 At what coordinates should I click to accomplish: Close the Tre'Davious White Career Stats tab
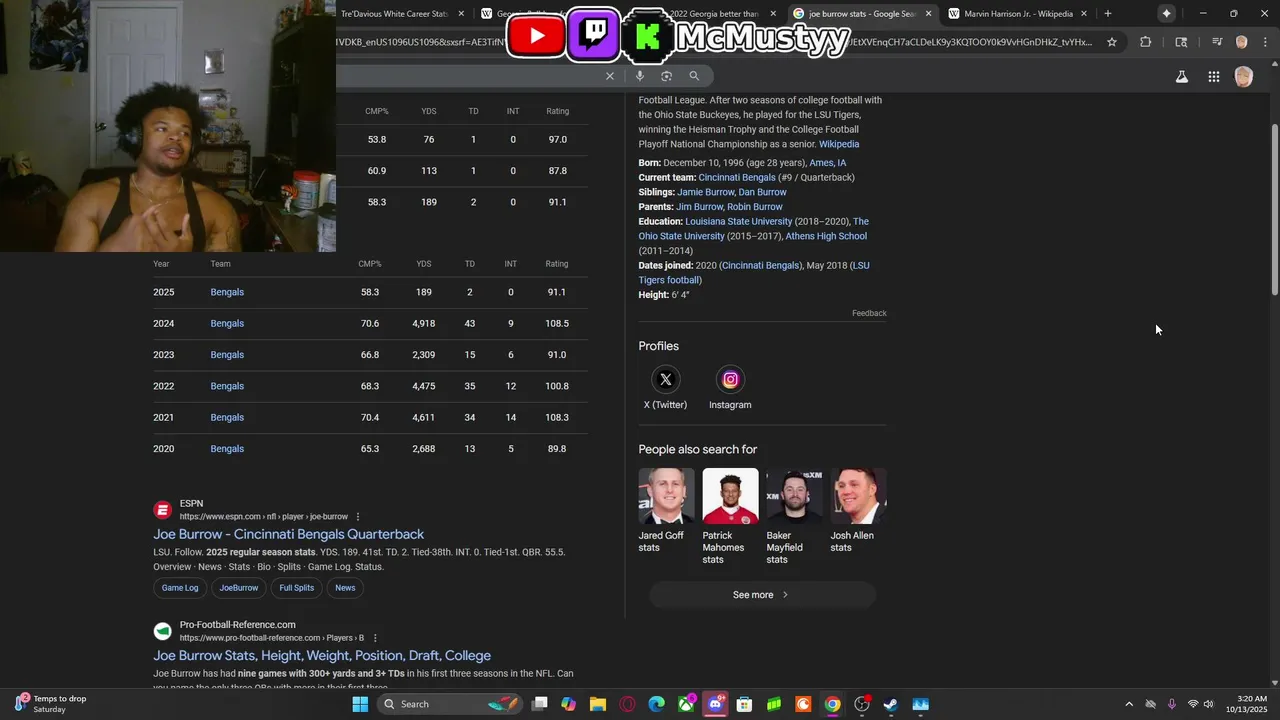pos(461,14)
